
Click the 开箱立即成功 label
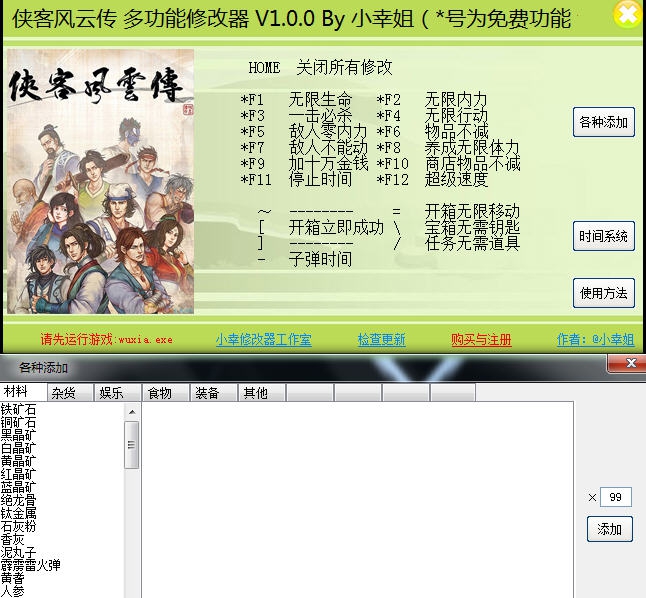tap(336, 227)
